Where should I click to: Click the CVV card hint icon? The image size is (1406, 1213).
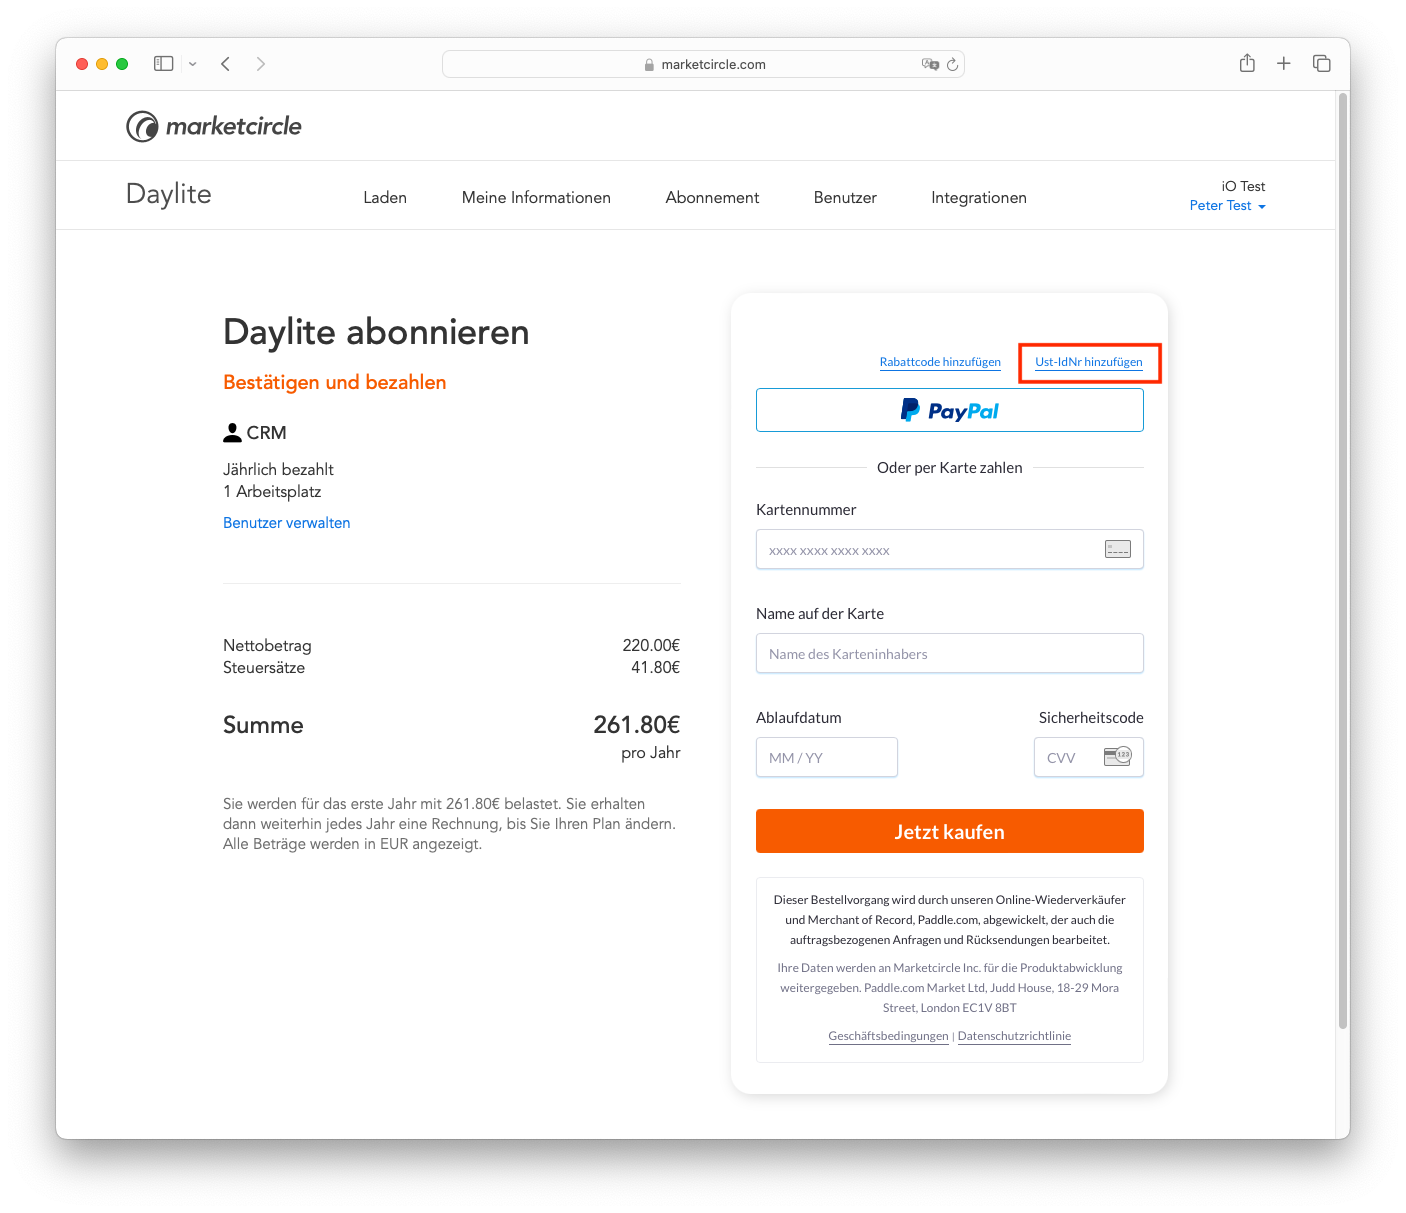(x=1118, y=756)
